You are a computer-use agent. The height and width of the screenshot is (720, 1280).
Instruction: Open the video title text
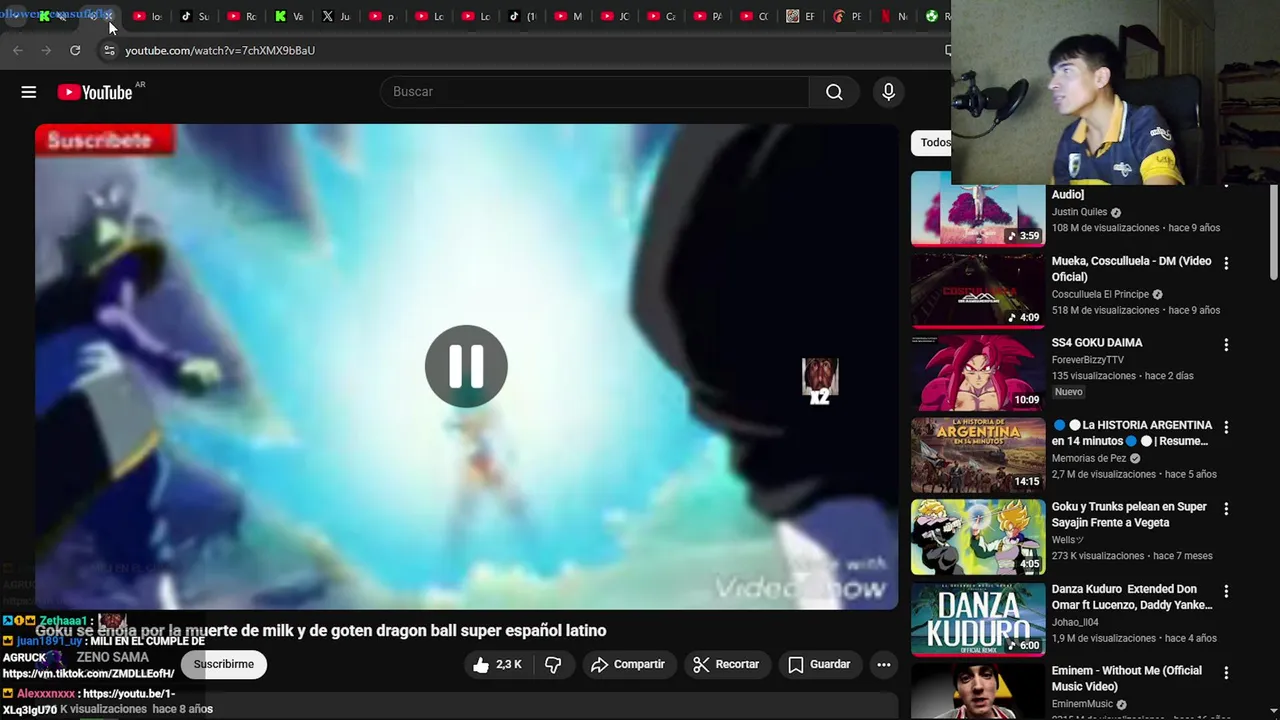tap(321, 630)
